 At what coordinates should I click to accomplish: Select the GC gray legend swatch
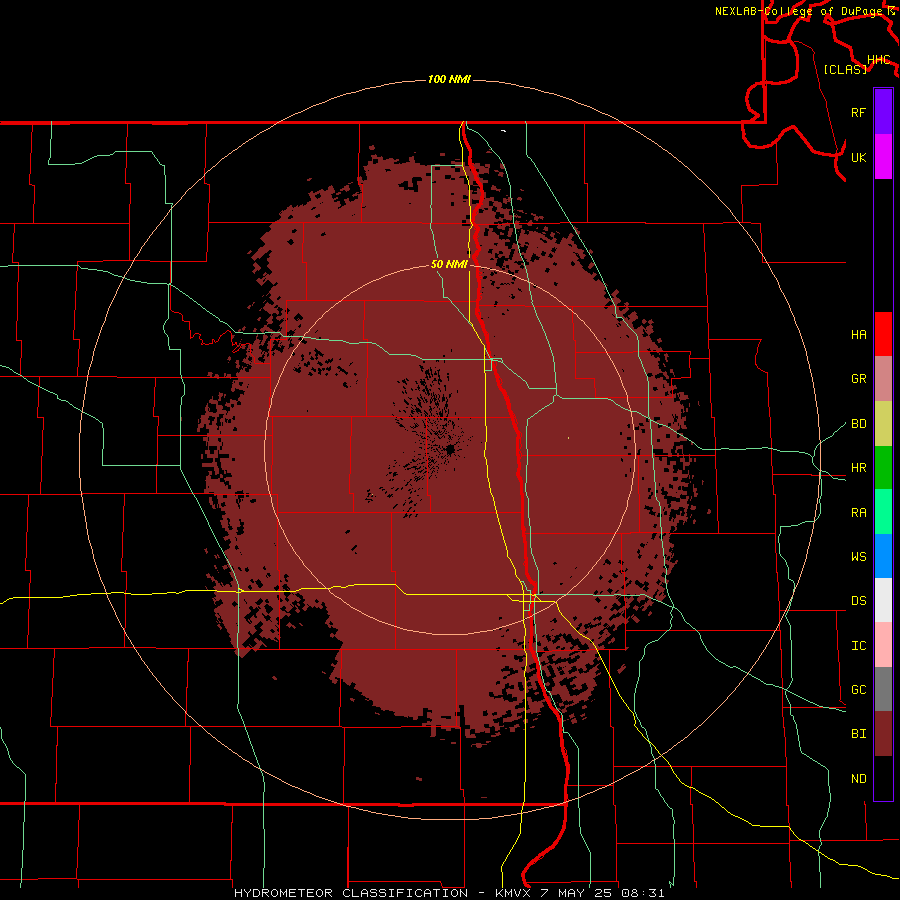[883, 689]
